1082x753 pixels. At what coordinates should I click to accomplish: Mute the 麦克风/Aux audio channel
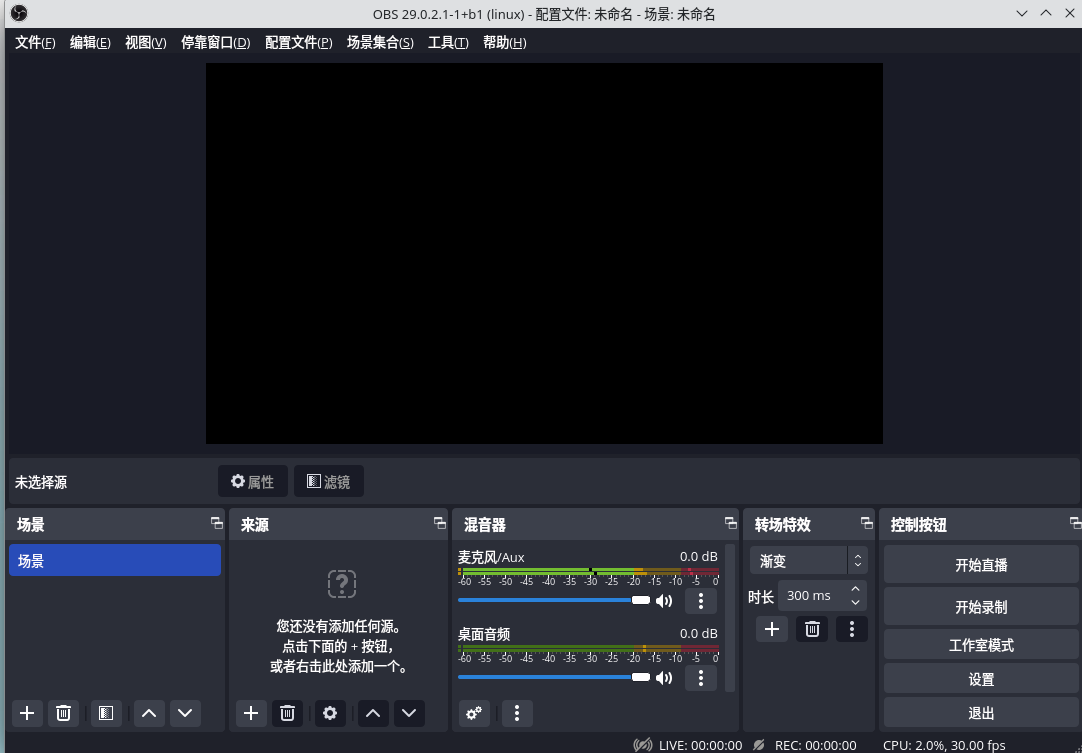(x=664, y=600)
